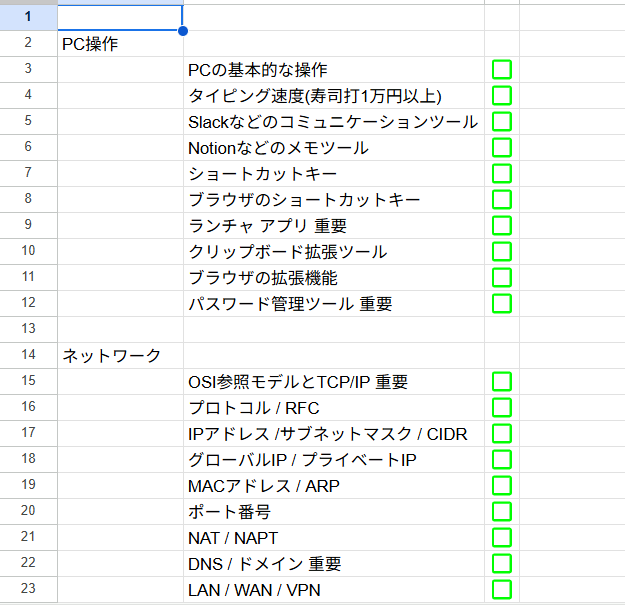This screenshot has height=605, width=625.
Task: Select the row 17 header
Action: click(28, 433)
